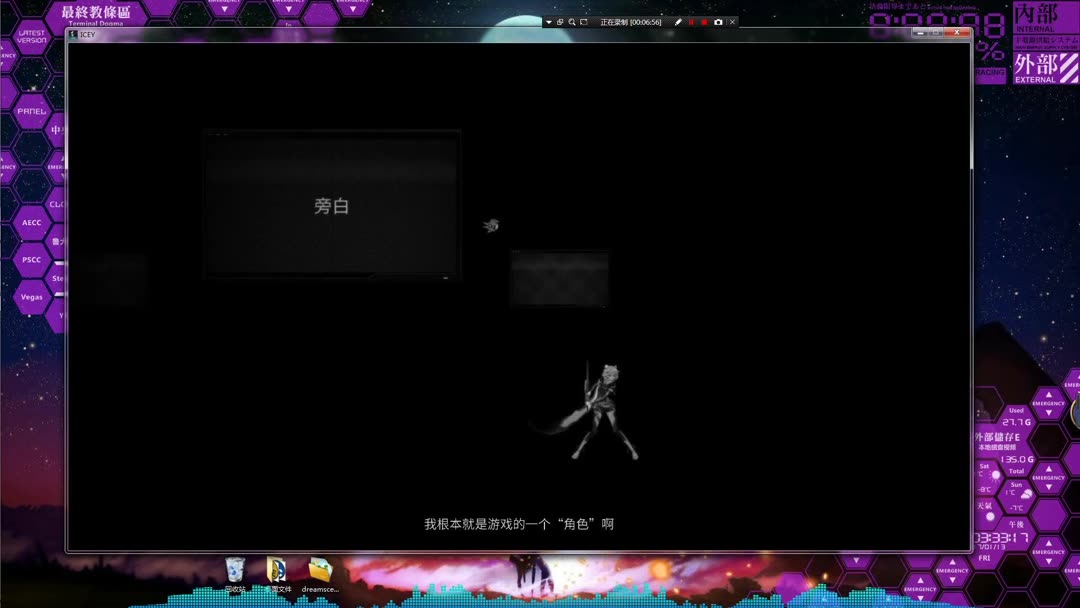The width and height of the screenshot is (1080, 608).
Task: Toggle the layered-windows icon on the recording toolbar
Action: [x=560, y=22]
